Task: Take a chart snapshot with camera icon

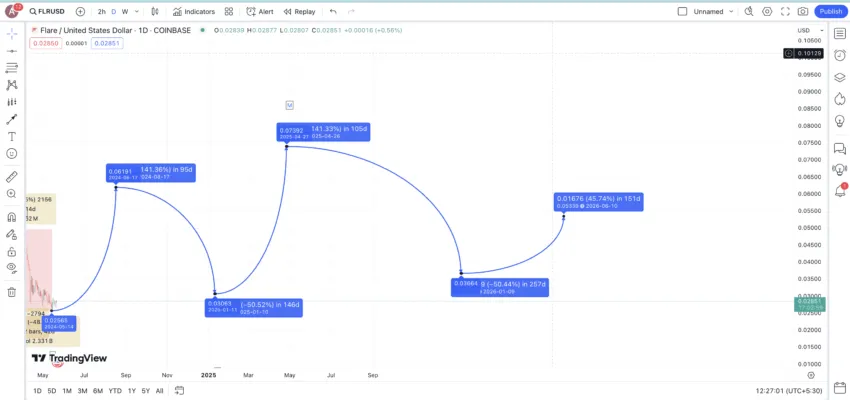Action: pos(803,11)
